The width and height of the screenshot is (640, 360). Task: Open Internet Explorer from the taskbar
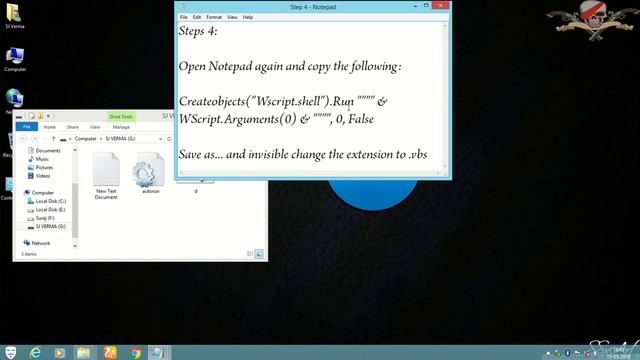(x=36, y=353)
